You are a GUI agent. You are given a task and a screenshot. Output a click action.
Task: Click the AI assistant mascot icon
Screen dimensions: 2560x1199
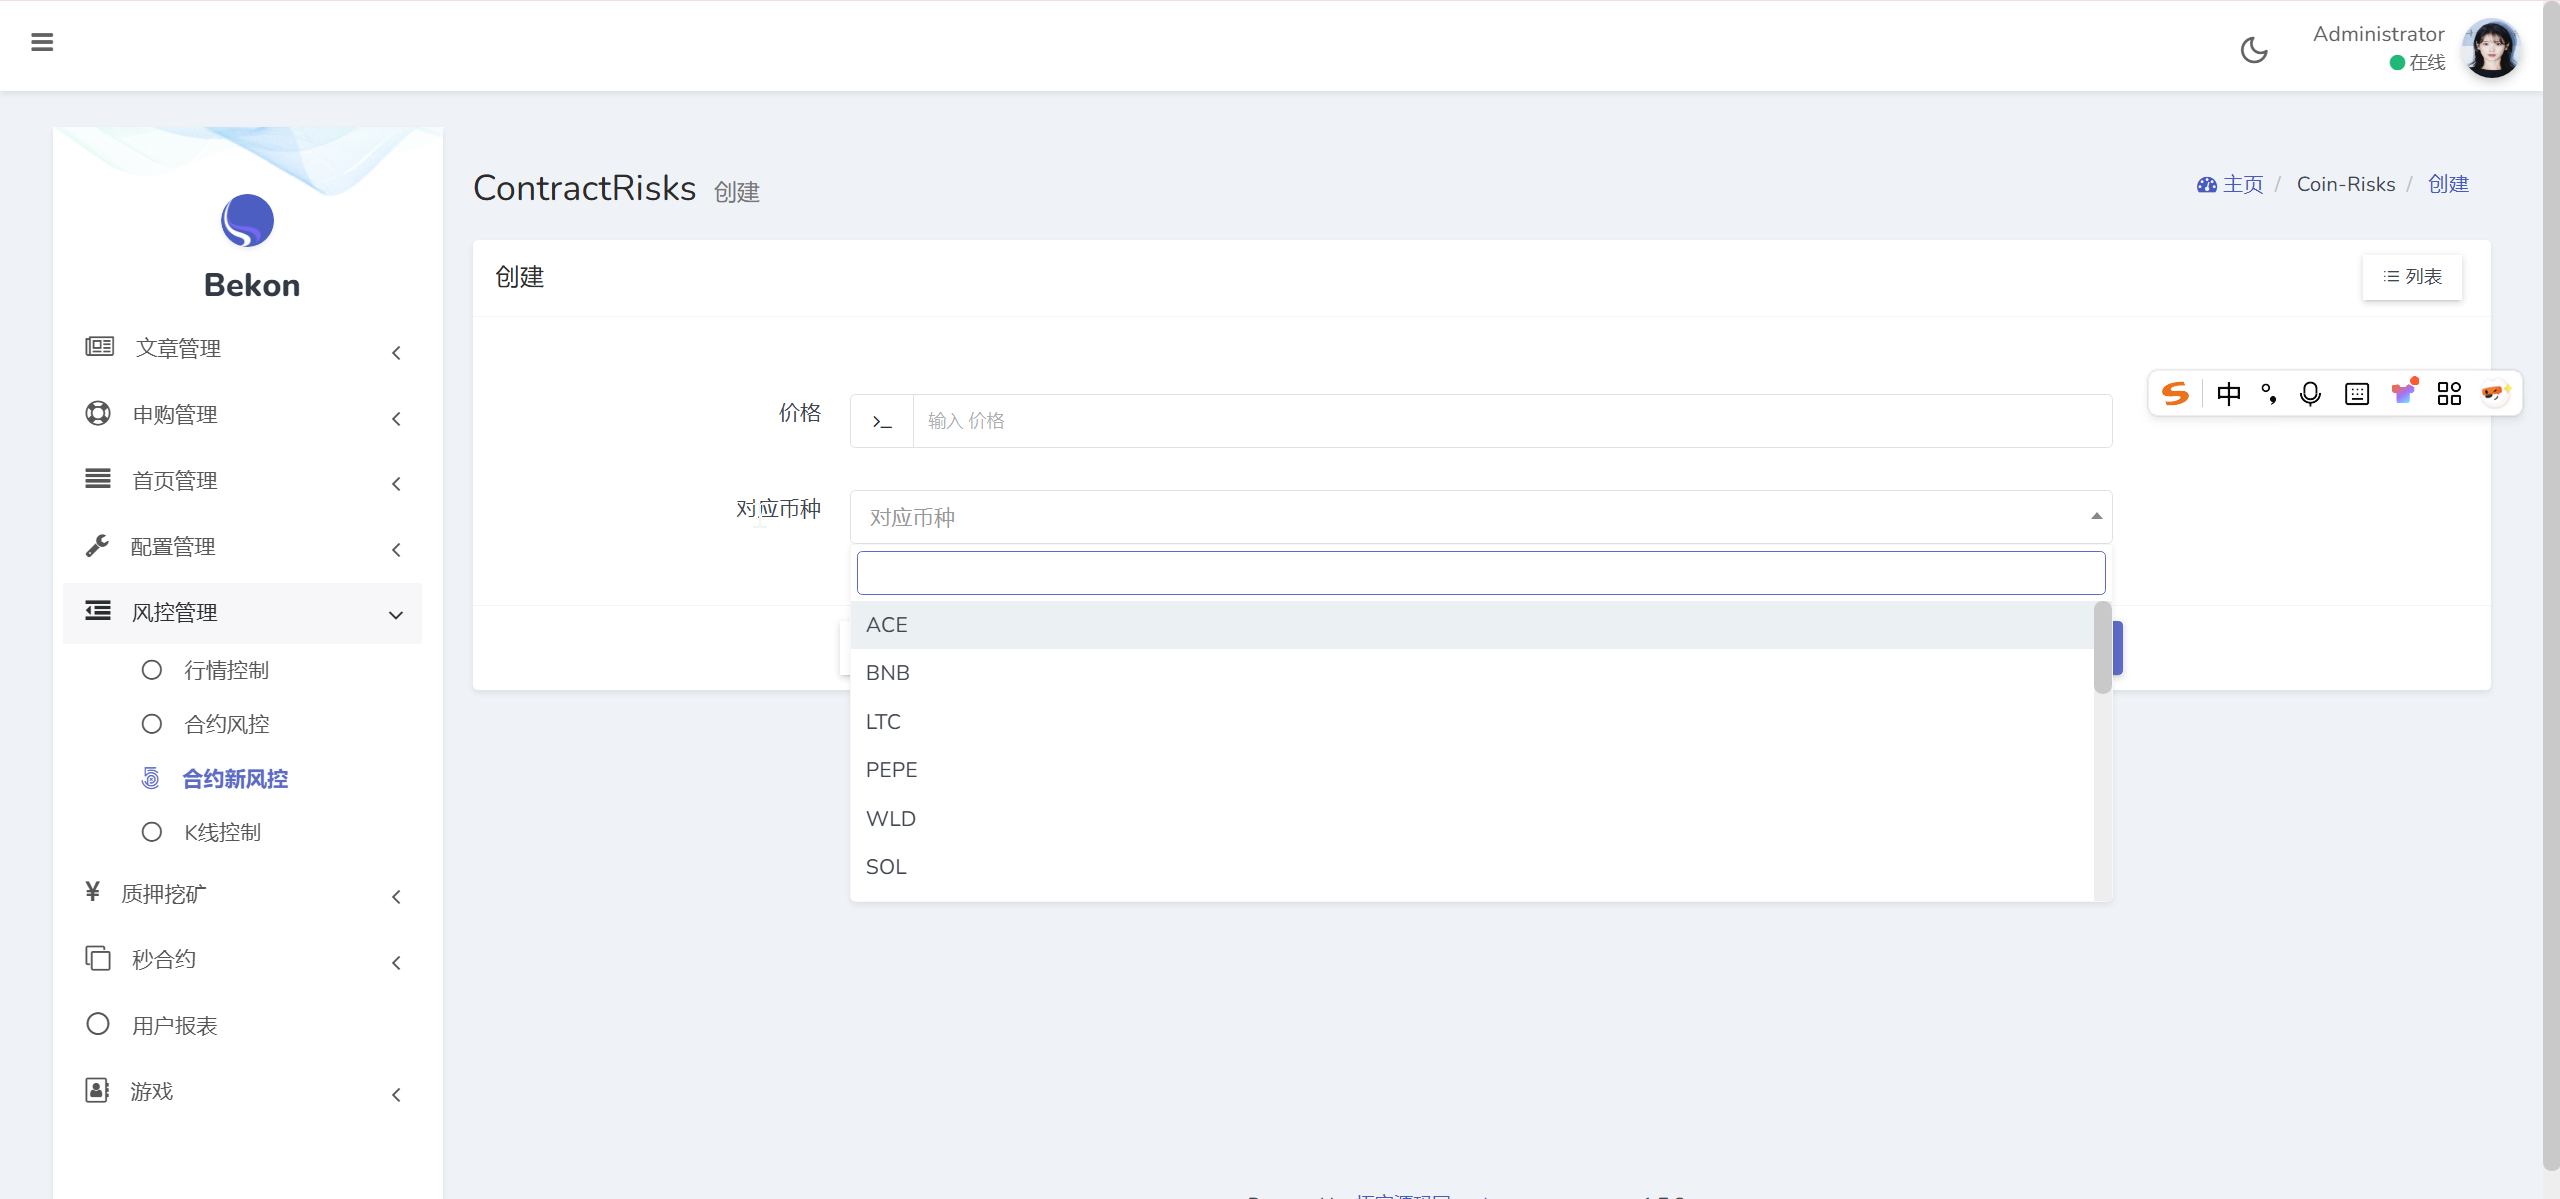tap(2495, 393)
